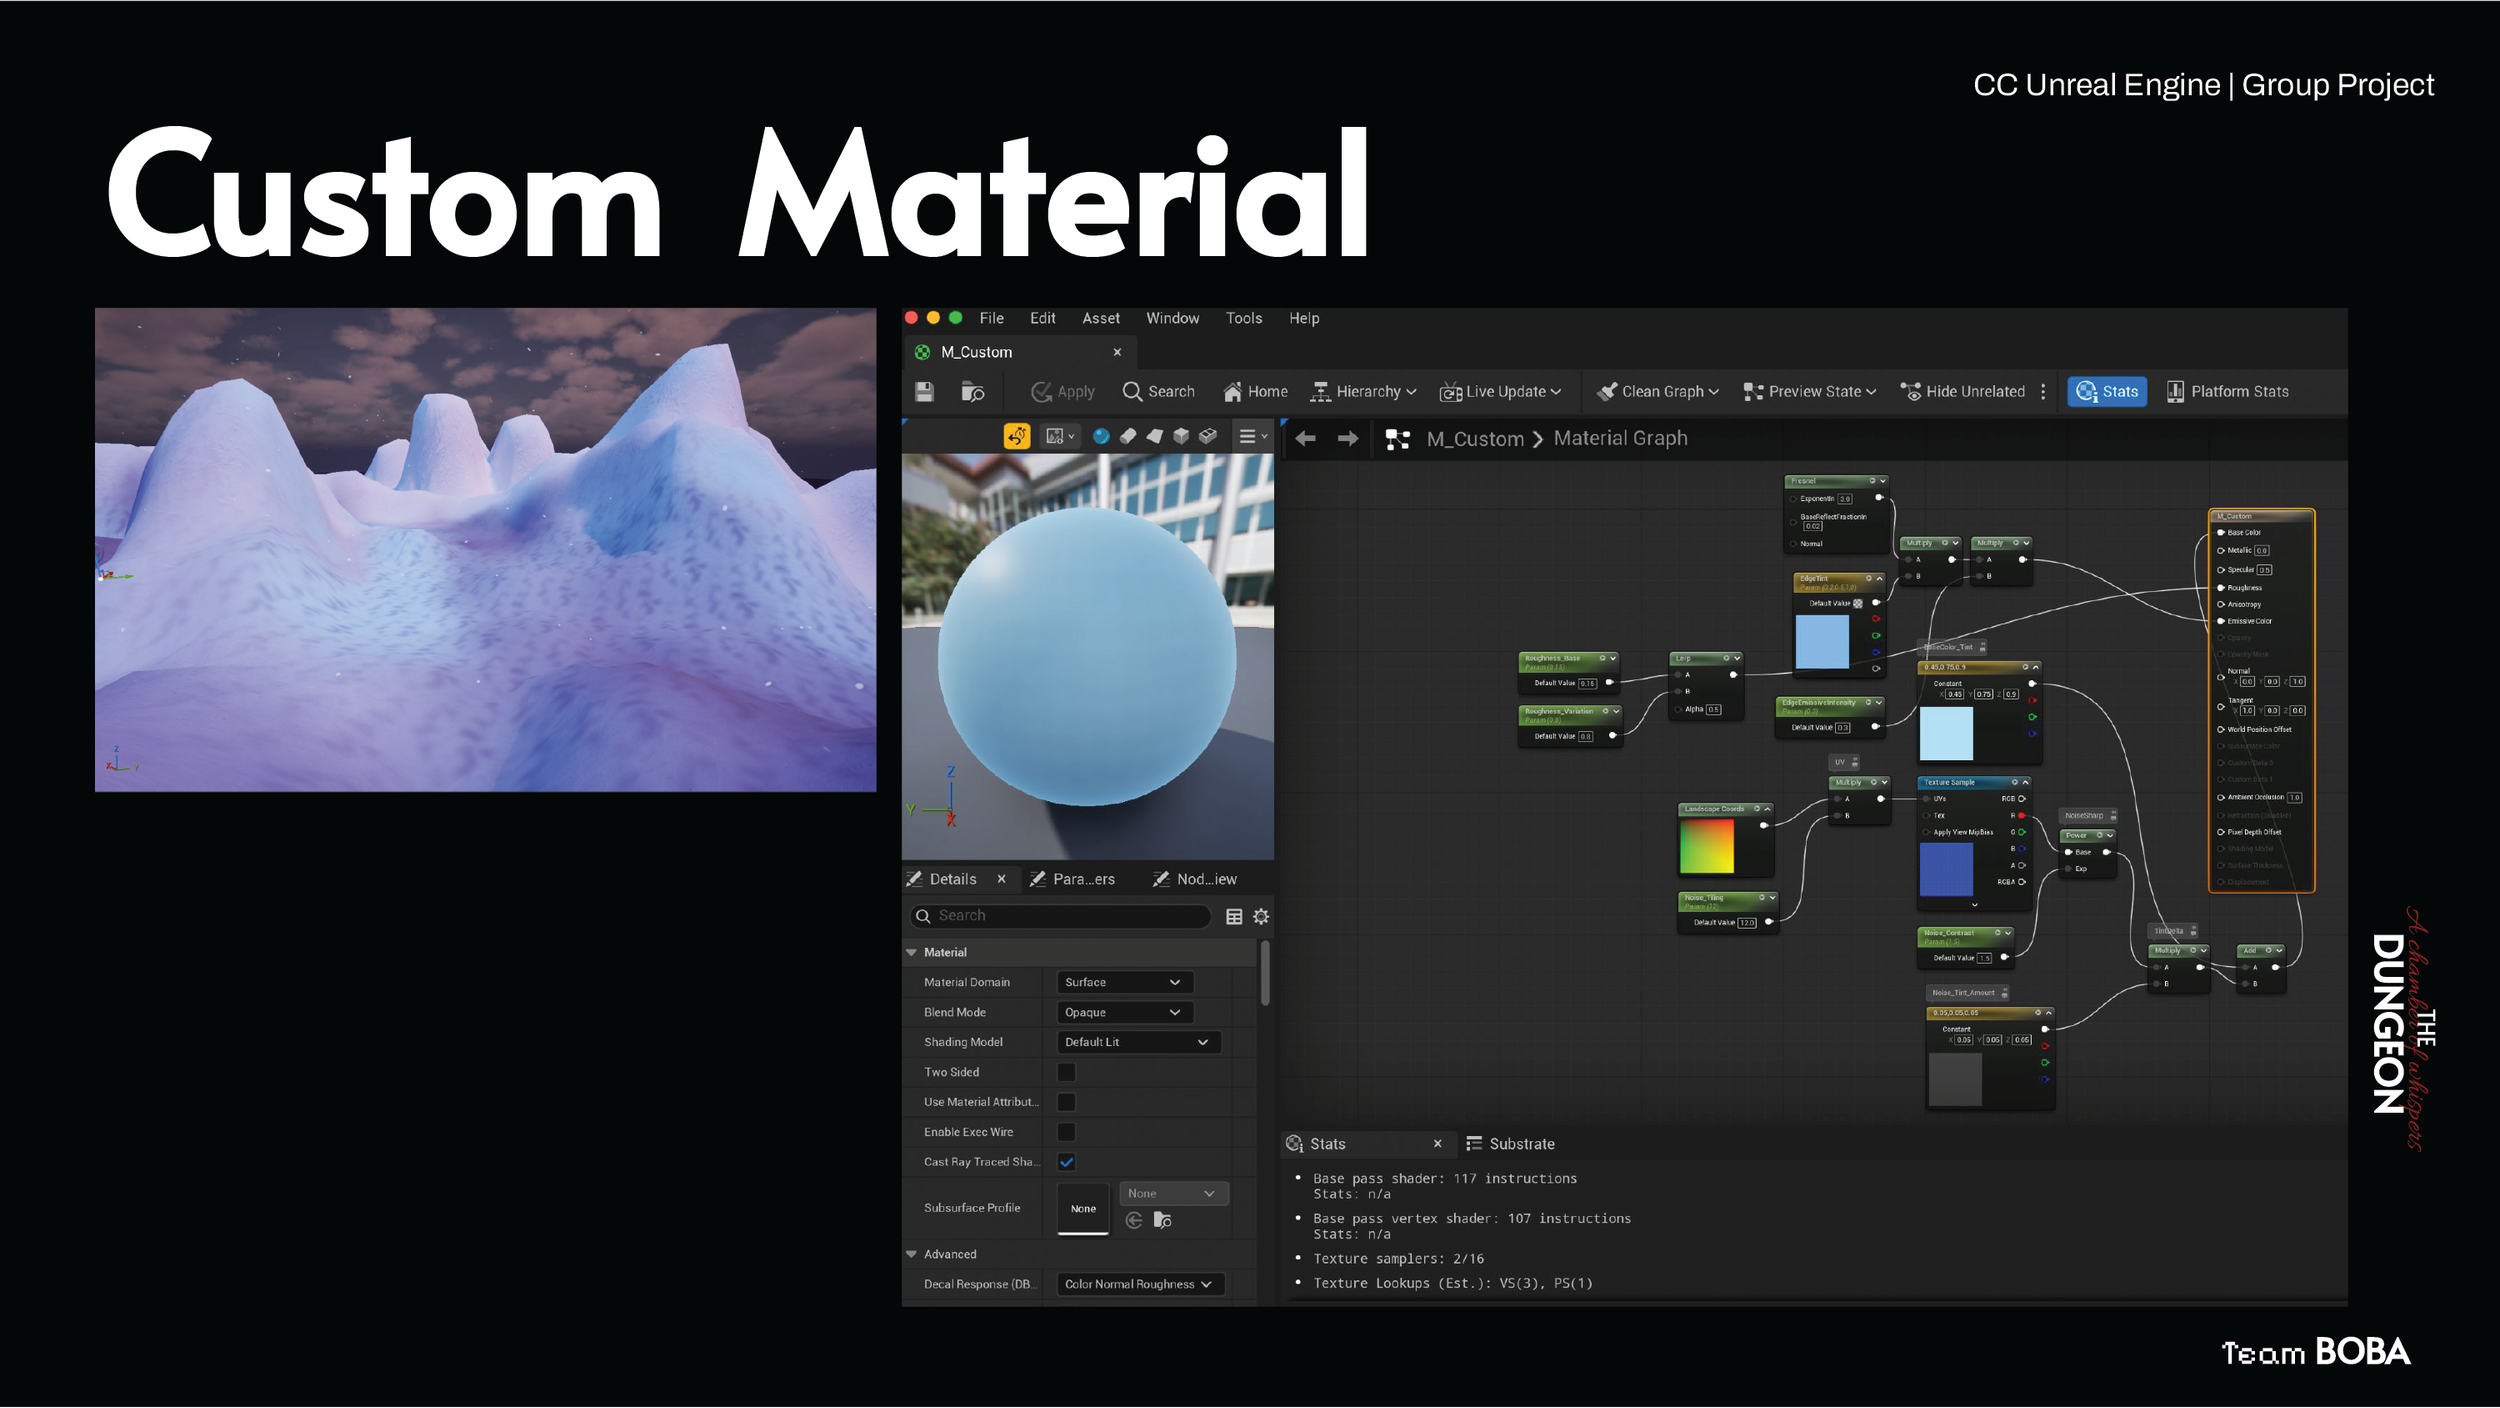Toggle details table view icon
2500x1408 pixels.
click(1234, 916)
